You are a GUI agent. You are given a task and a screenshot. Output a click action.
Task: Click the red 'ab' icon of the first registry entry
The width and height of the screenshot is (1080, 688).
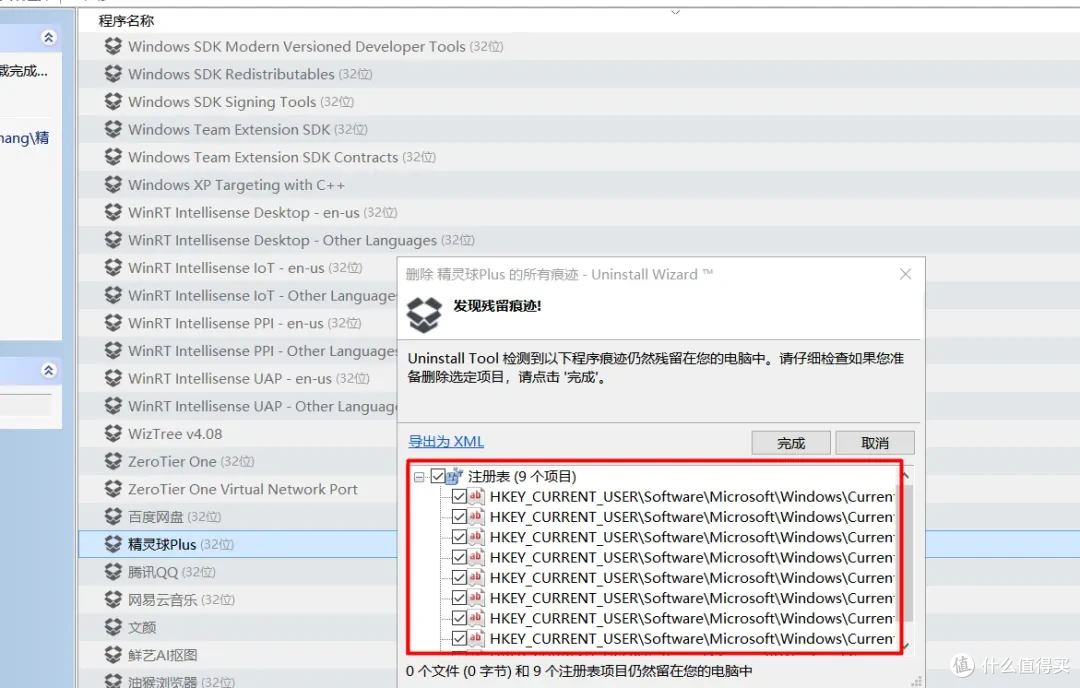476,496
